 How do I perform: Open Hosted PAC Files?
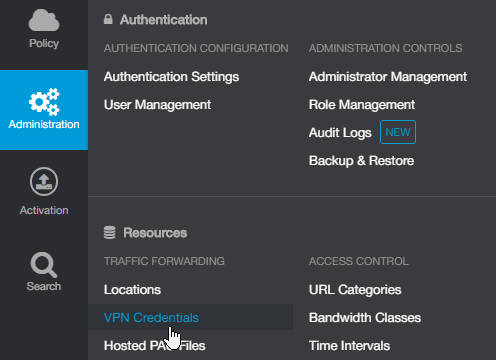tap(154, 346)
